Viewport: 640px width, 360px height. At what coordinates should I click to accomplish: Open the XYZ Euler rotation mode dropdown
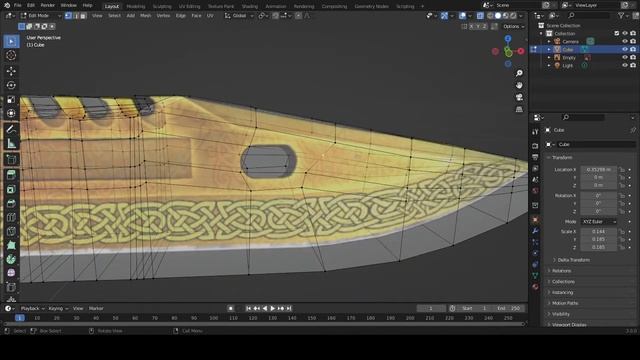598,222
